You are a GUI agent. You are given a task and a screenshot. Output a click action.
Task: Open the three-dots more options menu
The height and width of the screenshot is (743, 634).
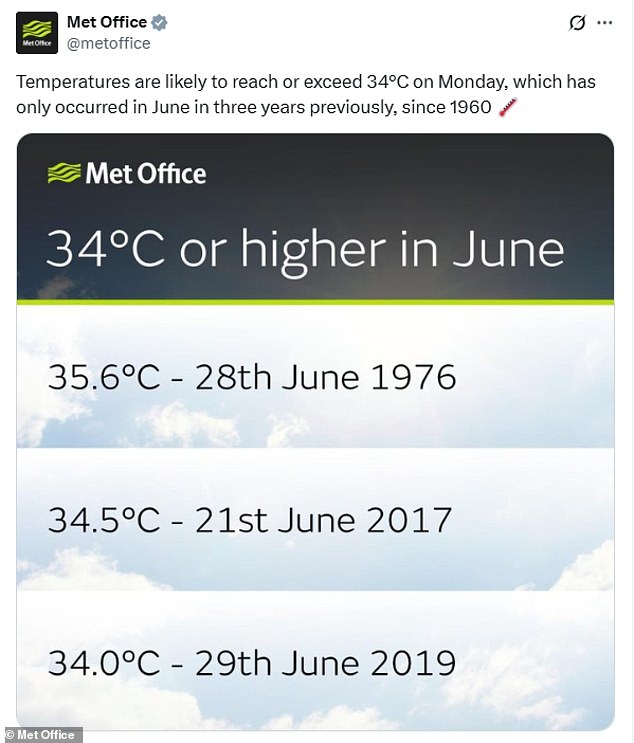coord(605,22)
